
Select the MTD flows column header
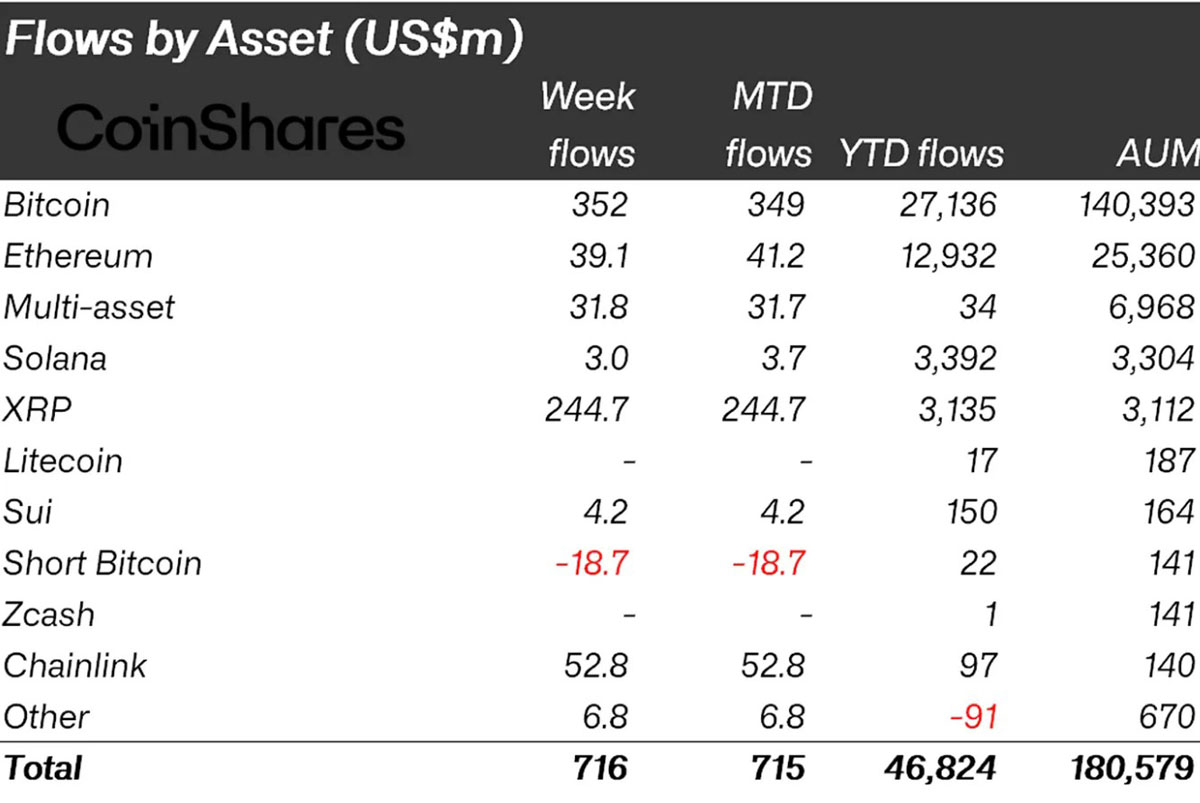(768, 125)
